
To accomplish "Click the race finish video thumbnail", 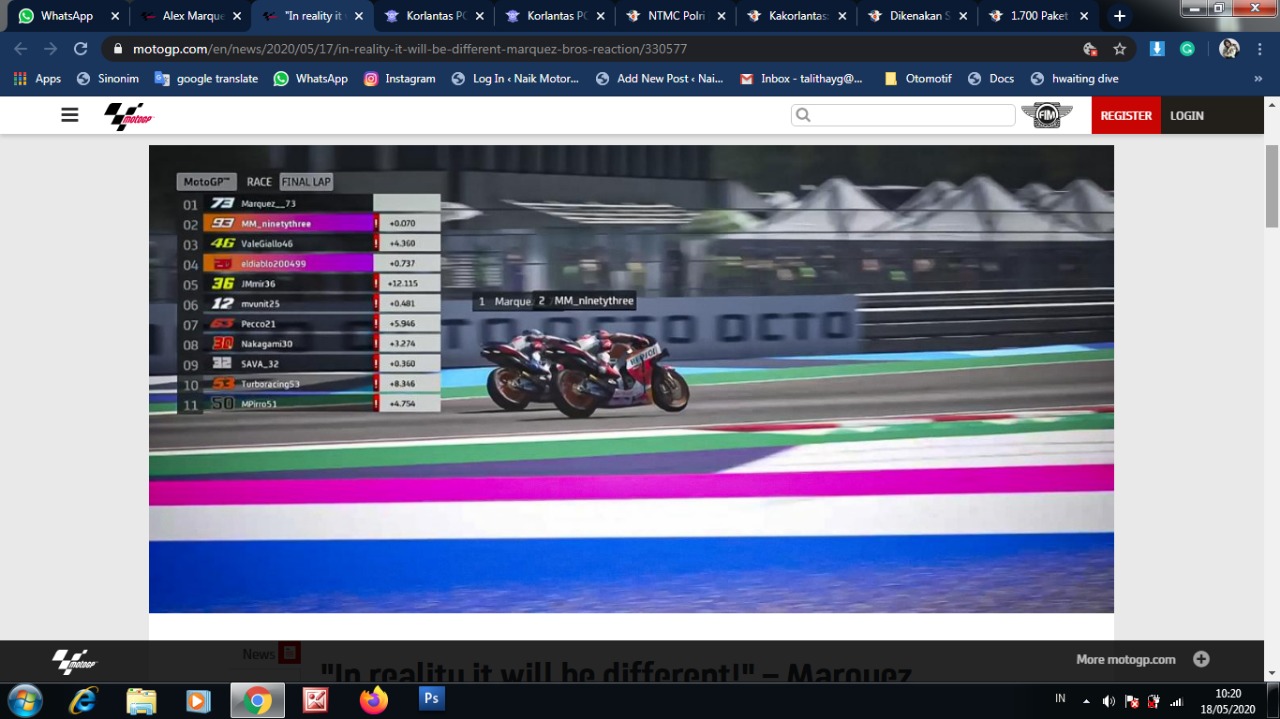I will (631, 378).
